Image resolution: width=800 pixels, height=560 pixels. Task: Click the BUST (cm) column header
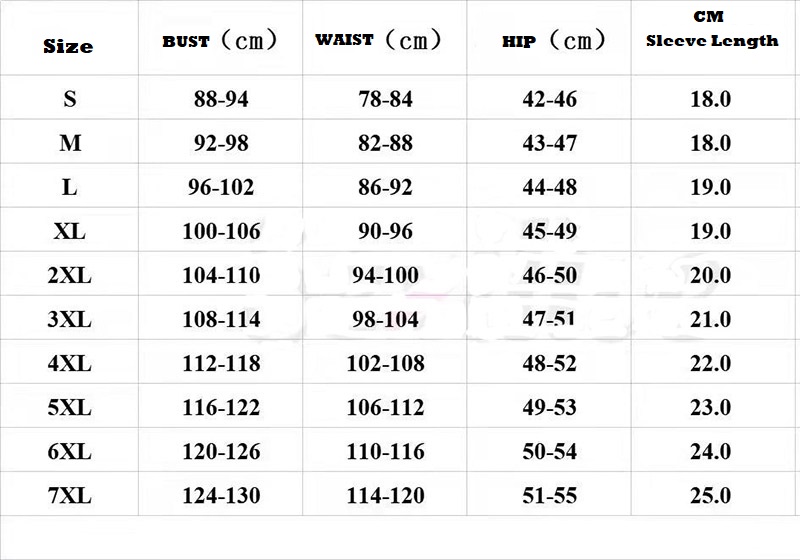(x=219, y=41)
